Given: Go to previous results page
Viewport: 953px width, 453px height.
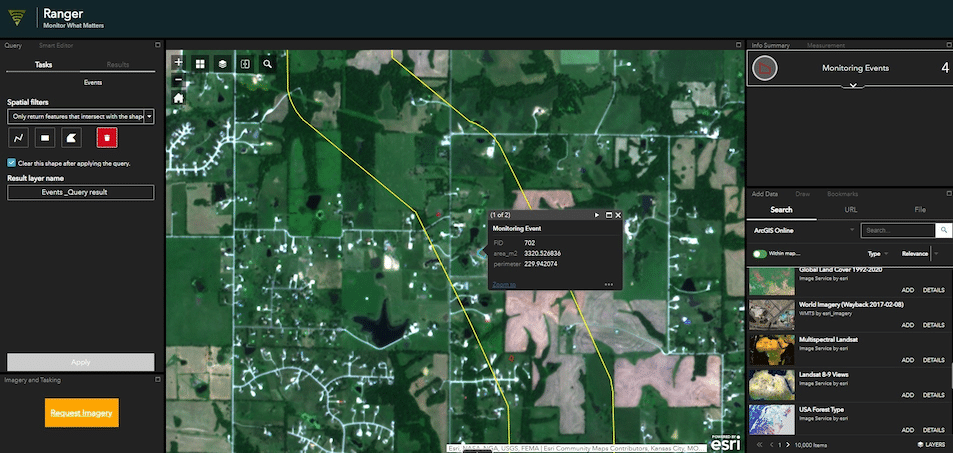Looking at the screenshot, I should (771, 445).
